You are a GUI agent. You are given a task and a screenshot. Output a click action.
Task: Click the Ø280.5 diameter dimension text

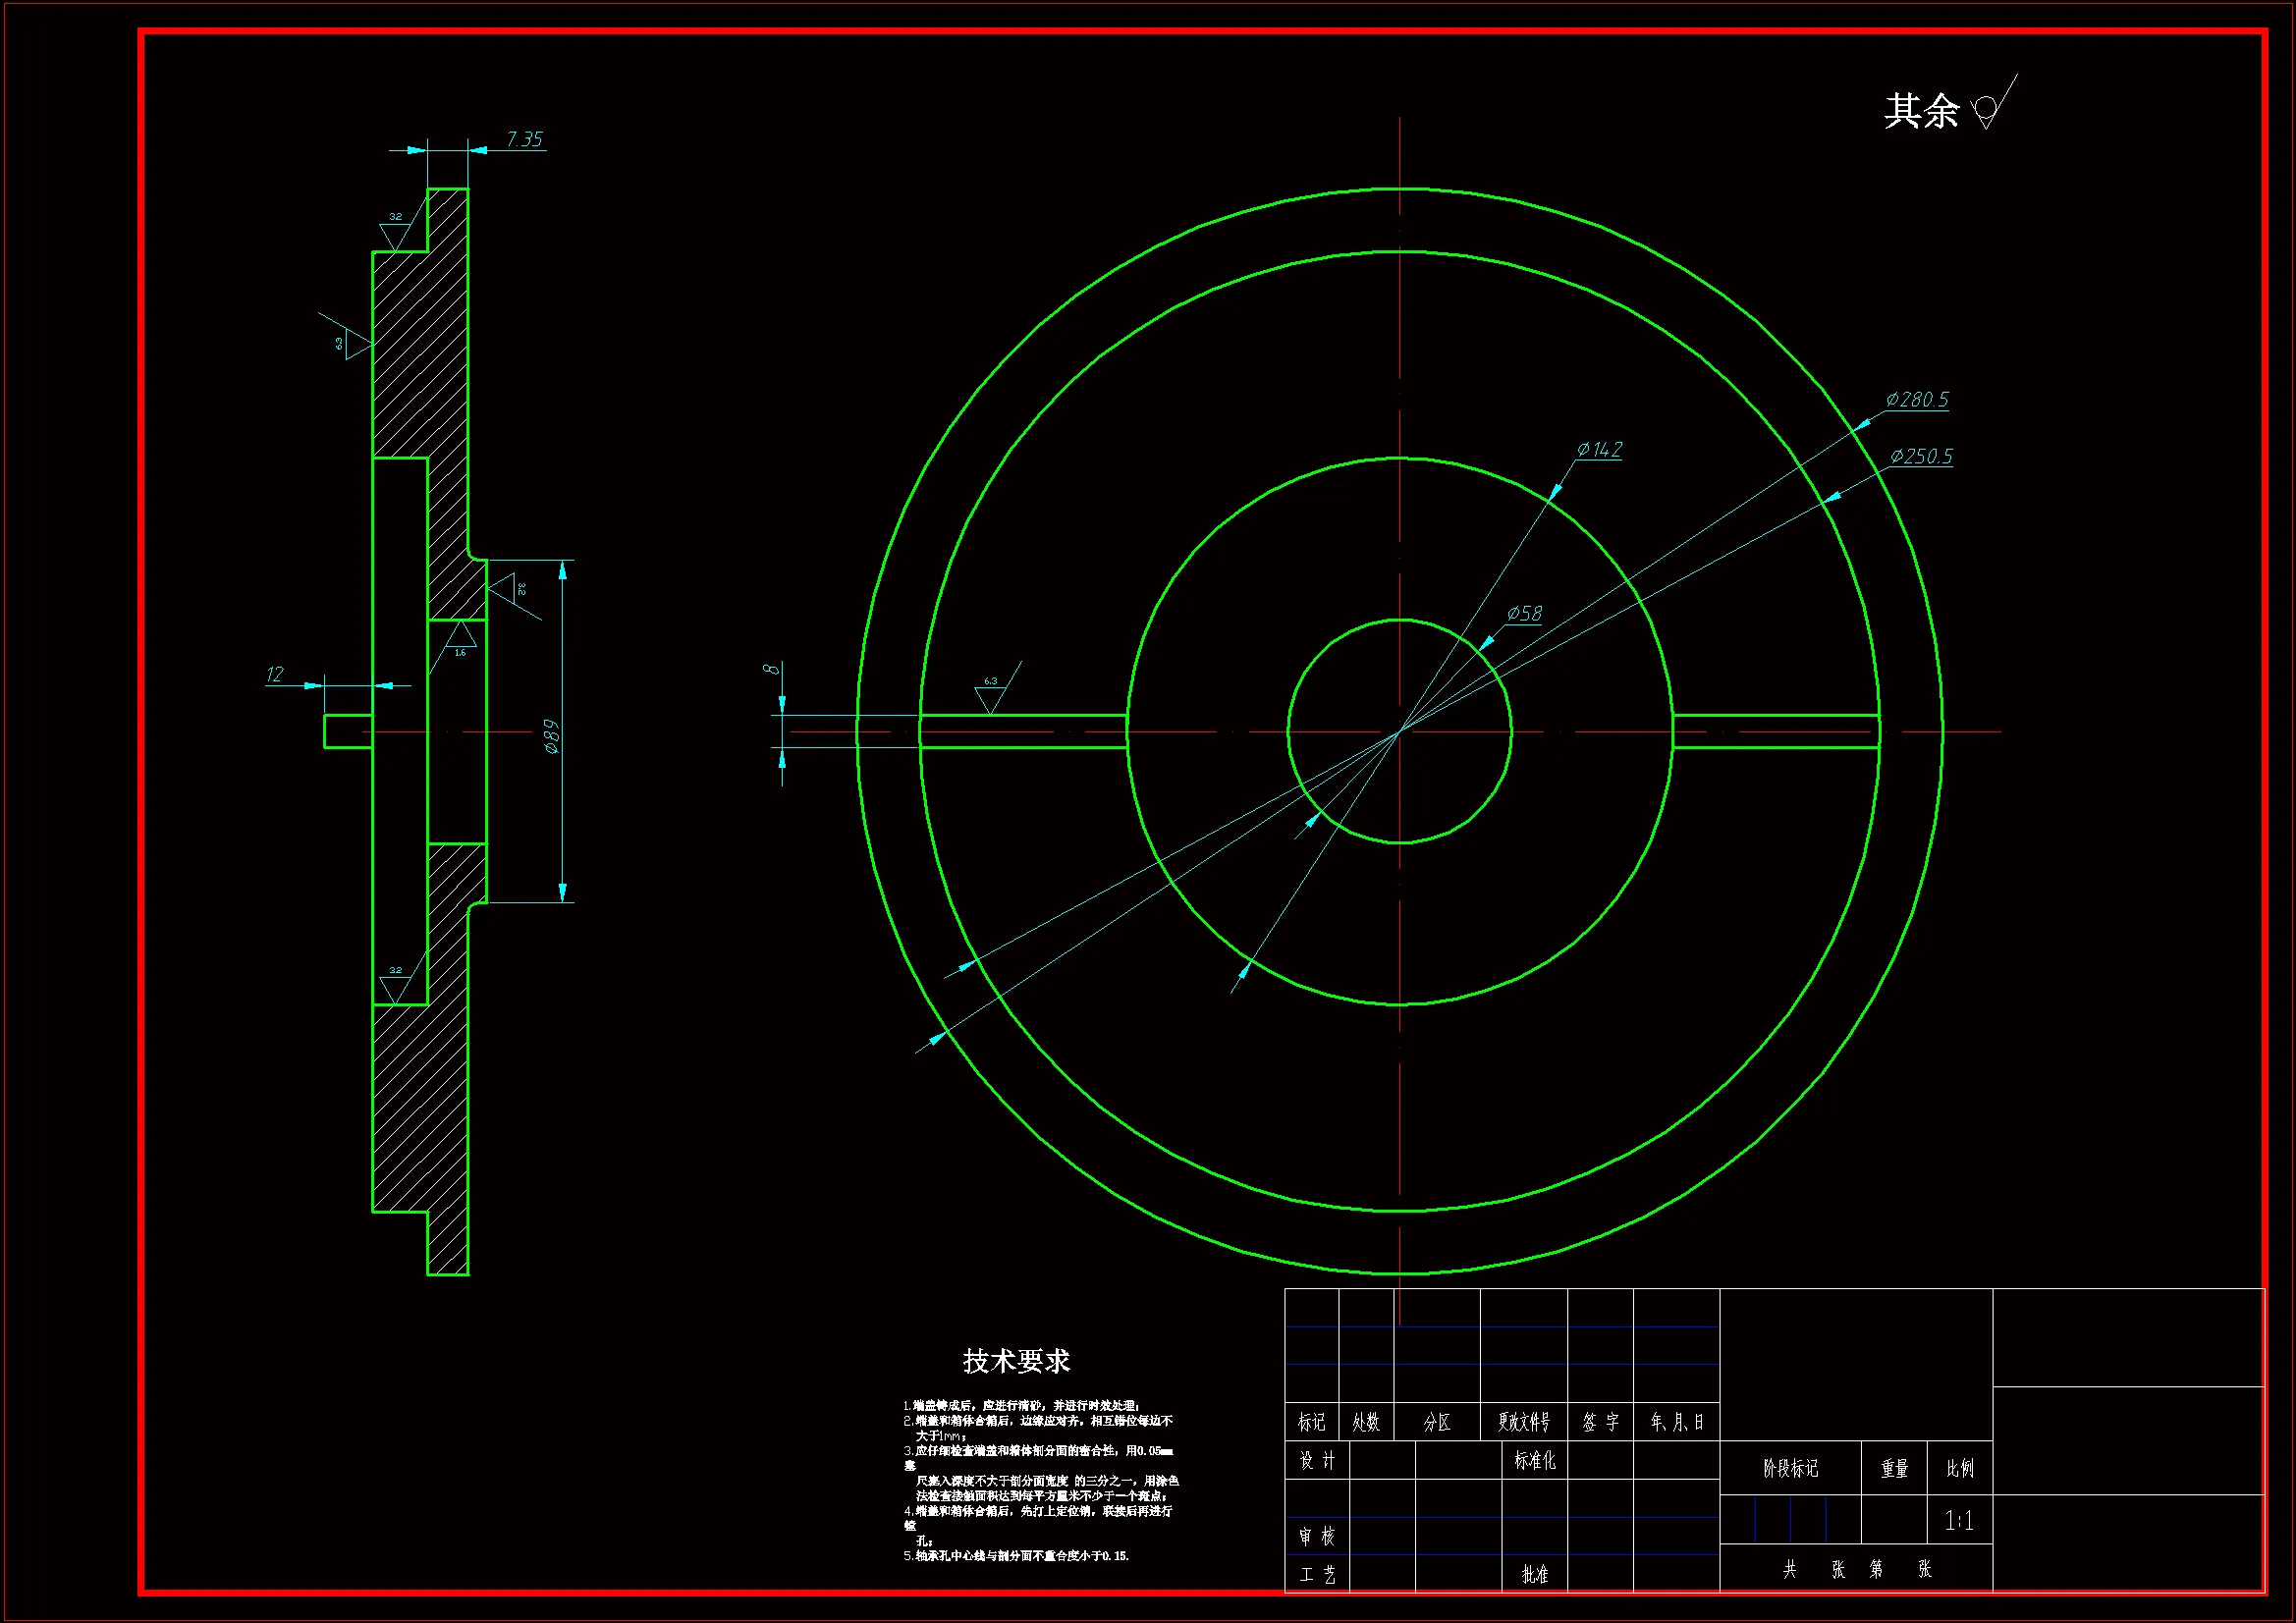pyautogui.click(x=1916, y=400)
